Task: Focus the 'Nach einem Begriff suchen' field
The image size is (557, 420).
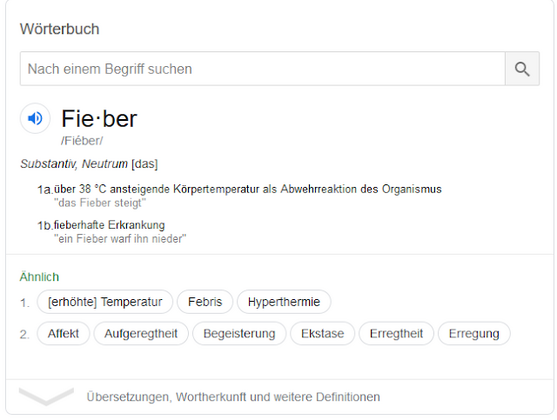Action: pyautogui.click(x=263, y=69)
